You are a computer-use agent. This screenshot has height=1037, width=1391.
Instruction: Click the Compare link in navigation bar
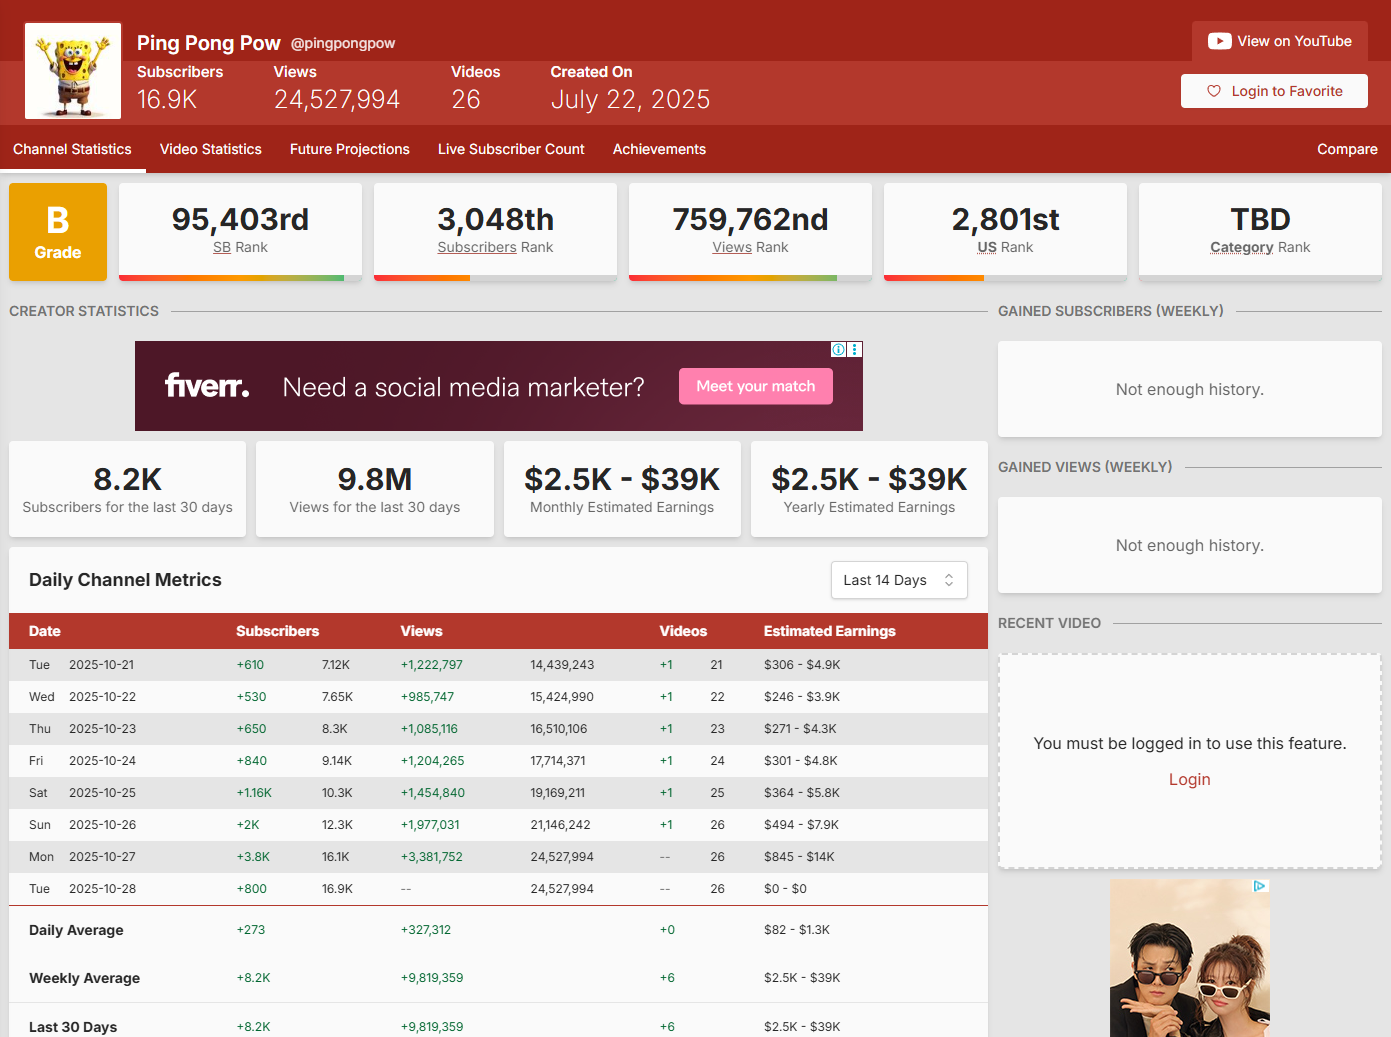(x=1346, y=149)
